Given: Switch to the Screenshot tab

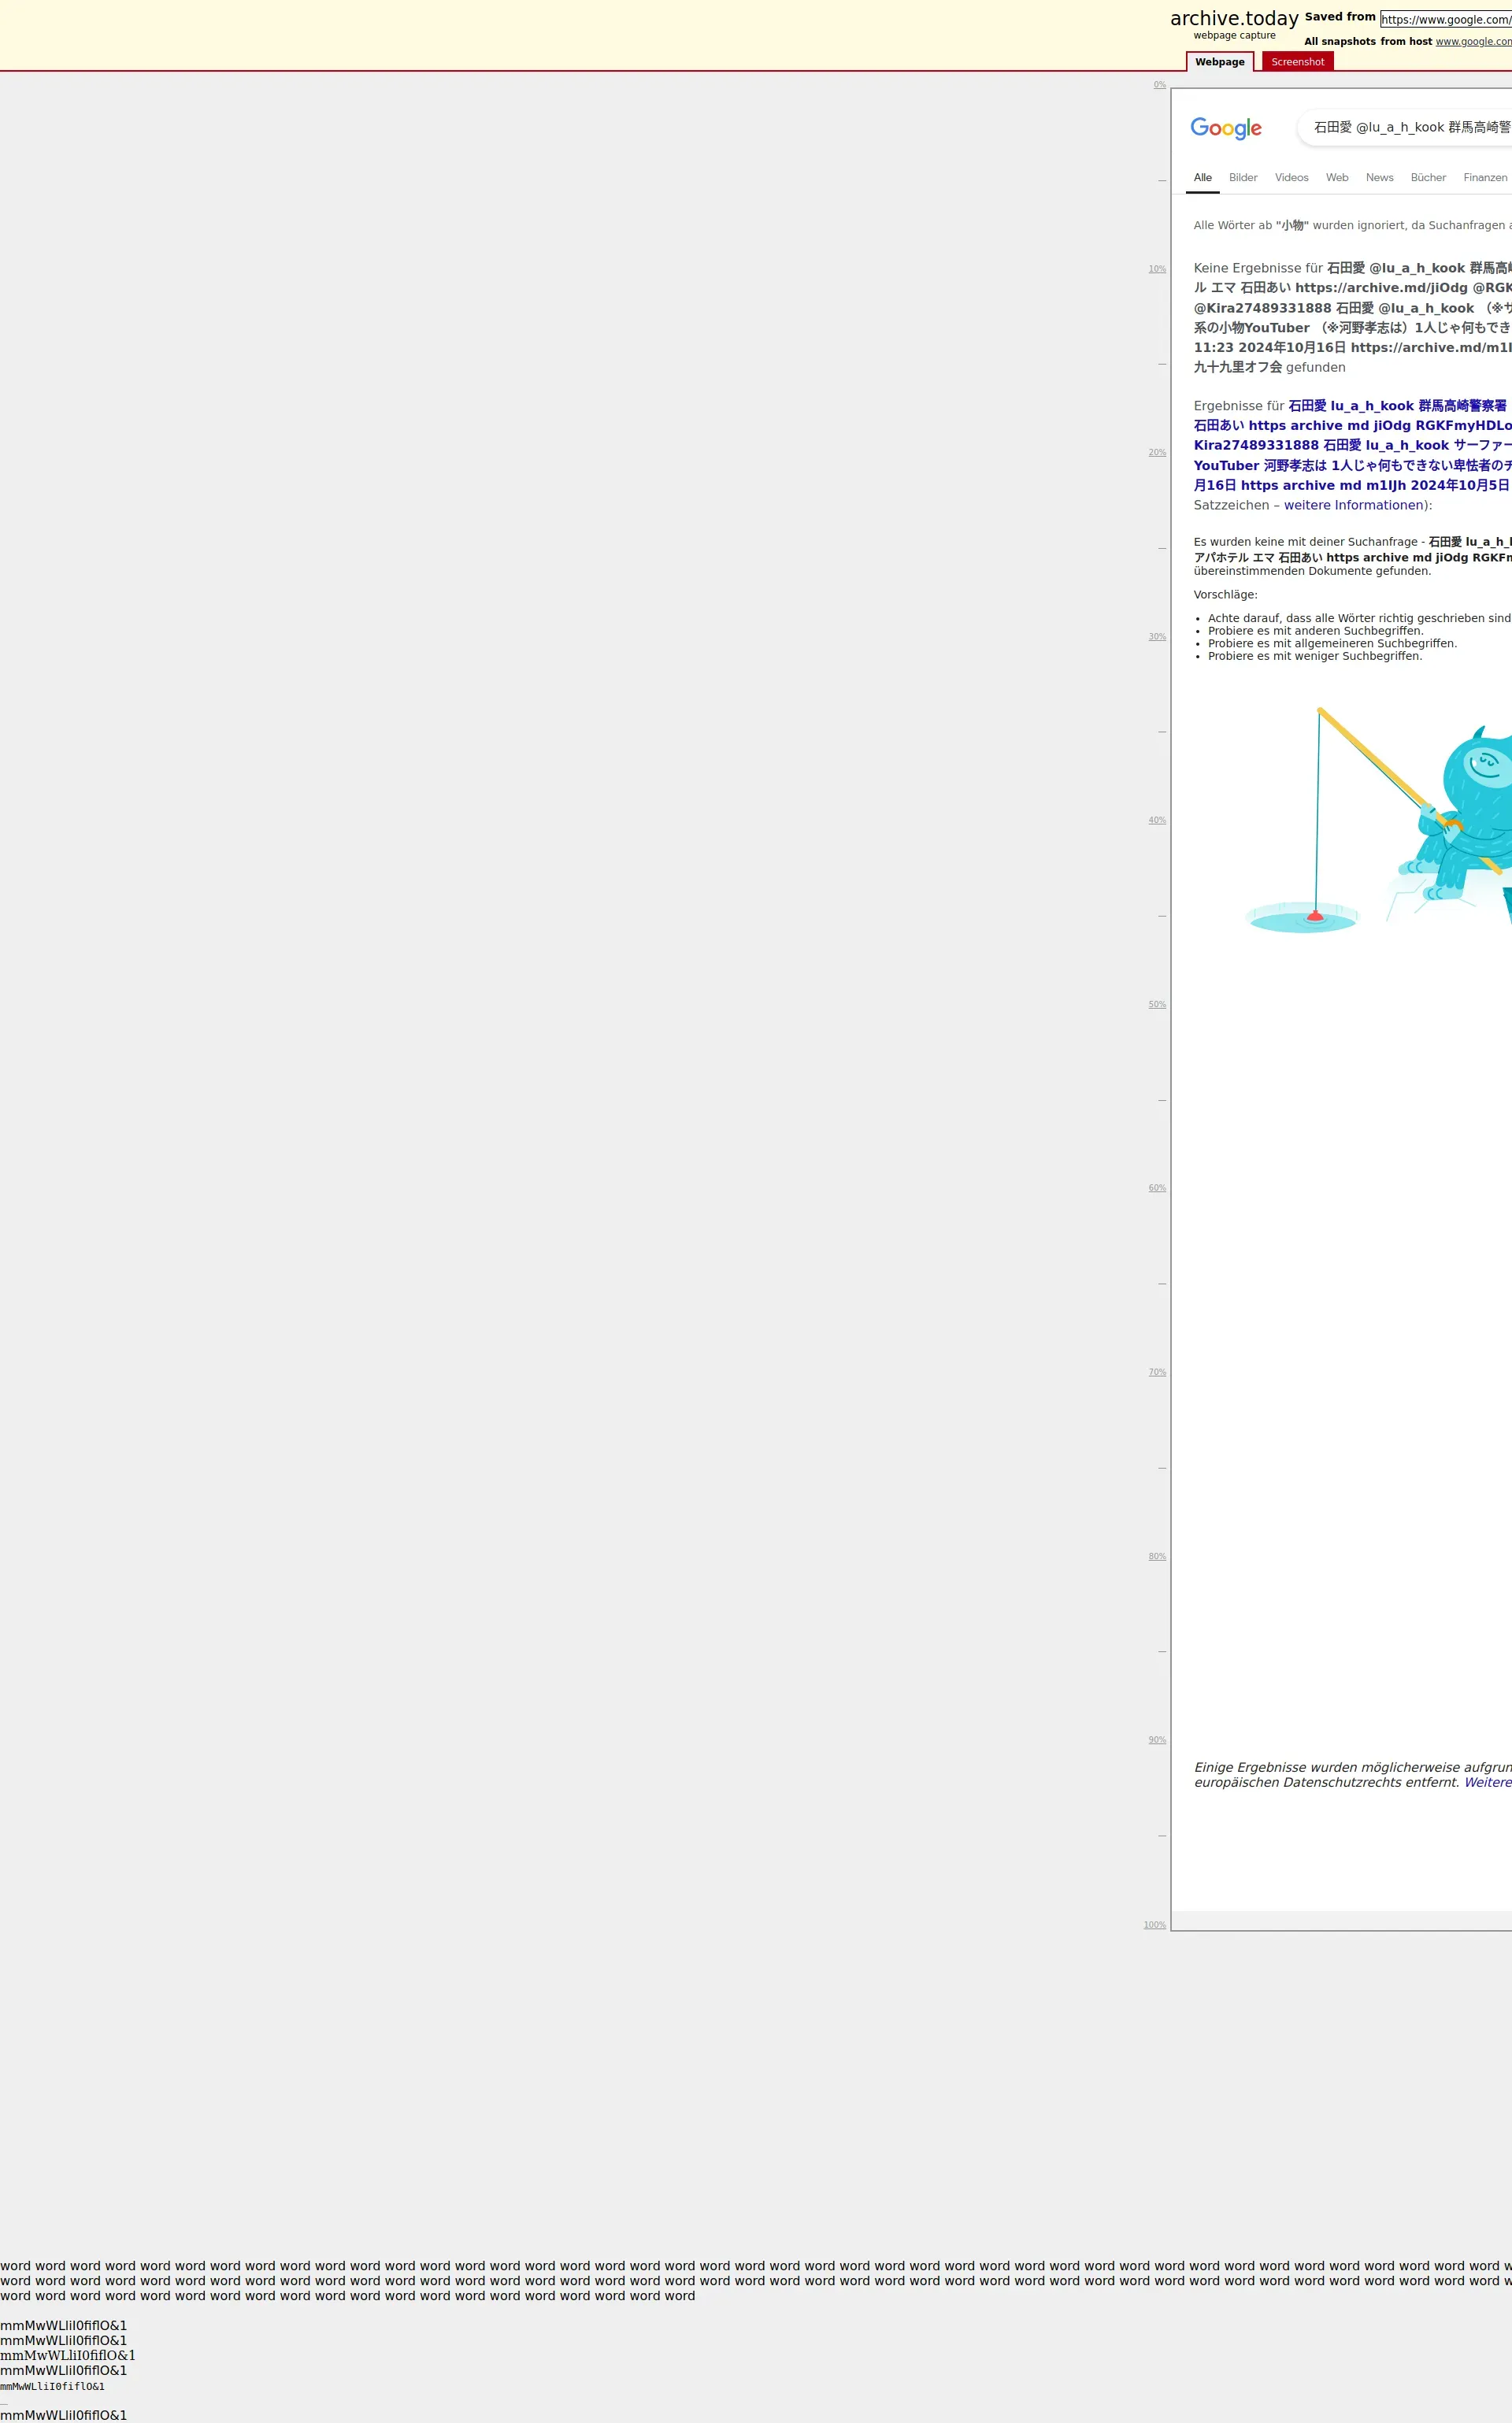Looking at the screenshot, I should 1297,62.
